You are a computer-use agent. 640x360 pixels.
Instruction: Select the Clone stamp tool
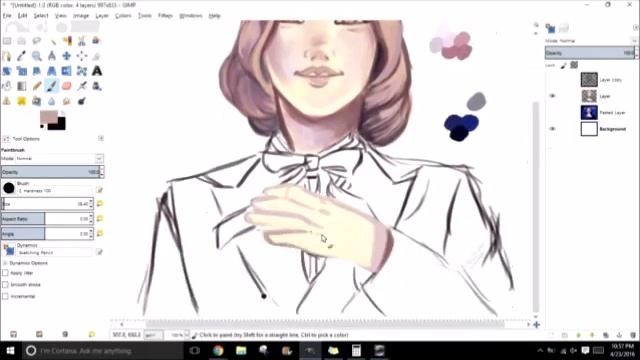click(x=7, y=101)
